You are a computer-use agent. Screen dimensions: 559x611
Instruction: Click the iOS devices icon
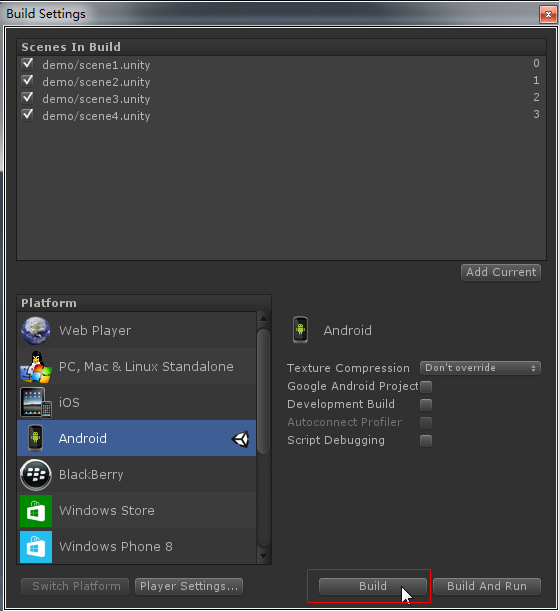tap(35, 403)
